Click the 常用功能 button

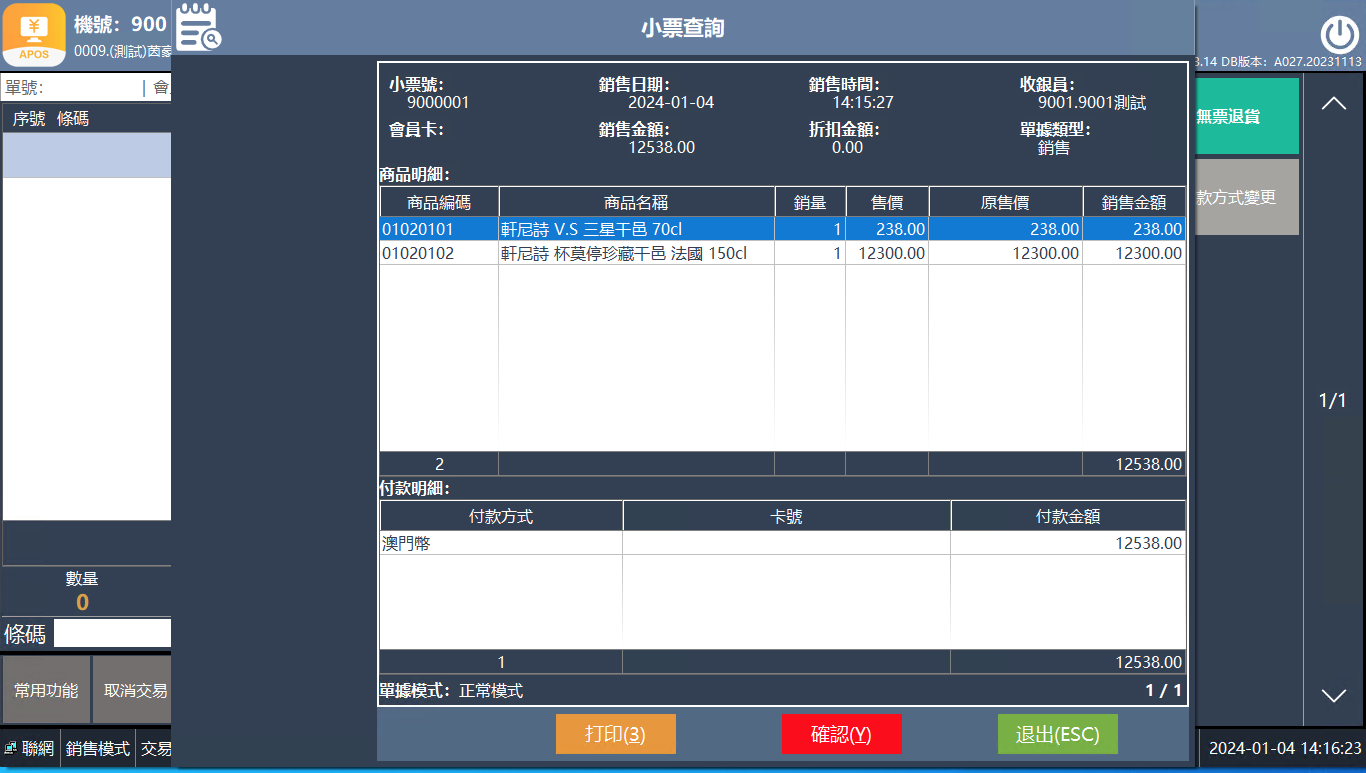pos(46,690)
